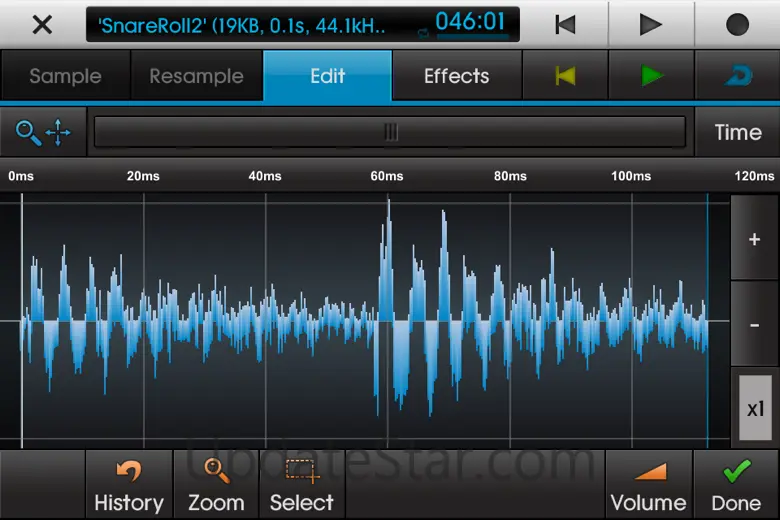Click the 20ms ruler marker

click(x=143, y=176)
